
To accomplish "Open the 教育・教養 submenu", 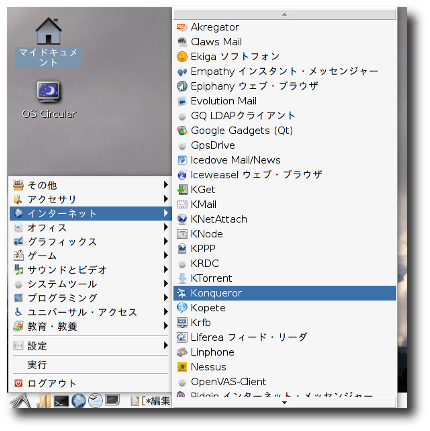I will [x=90, y=326].
